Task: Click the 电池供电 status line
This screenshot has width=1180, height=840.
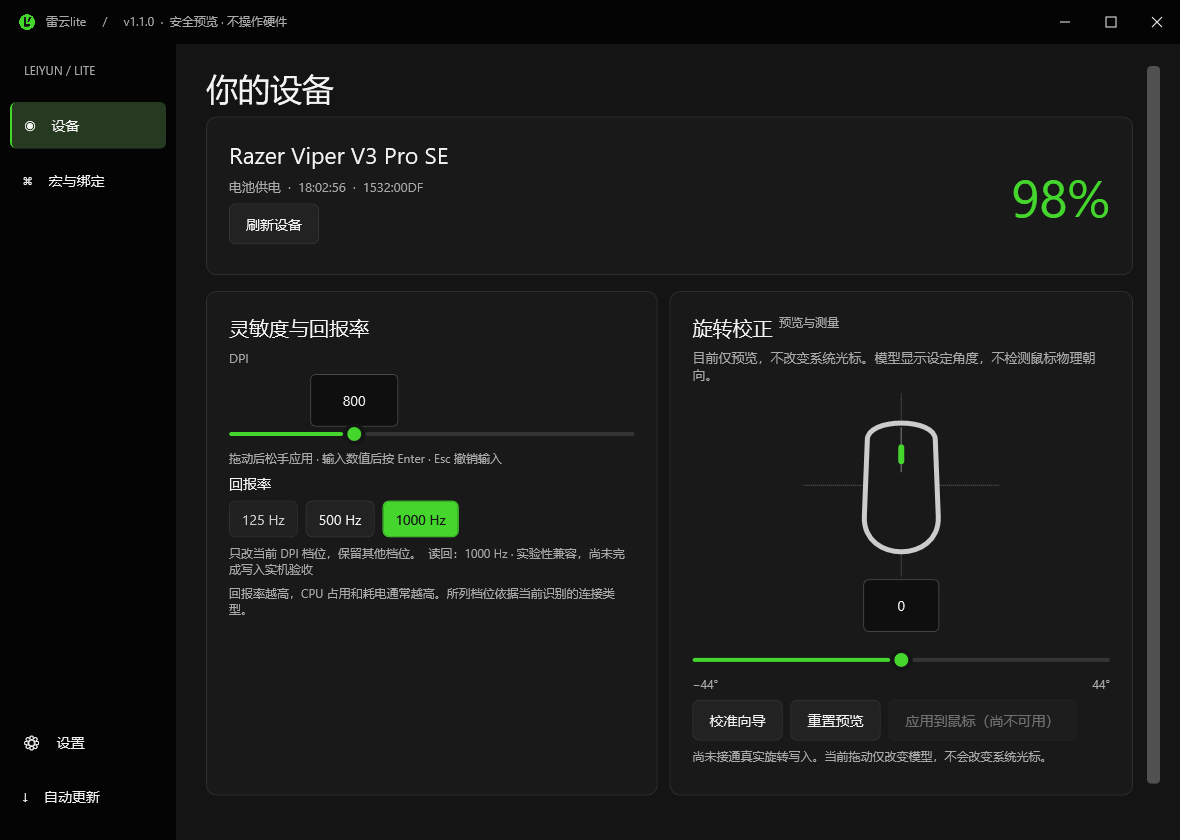Action: tap(326, 187)
